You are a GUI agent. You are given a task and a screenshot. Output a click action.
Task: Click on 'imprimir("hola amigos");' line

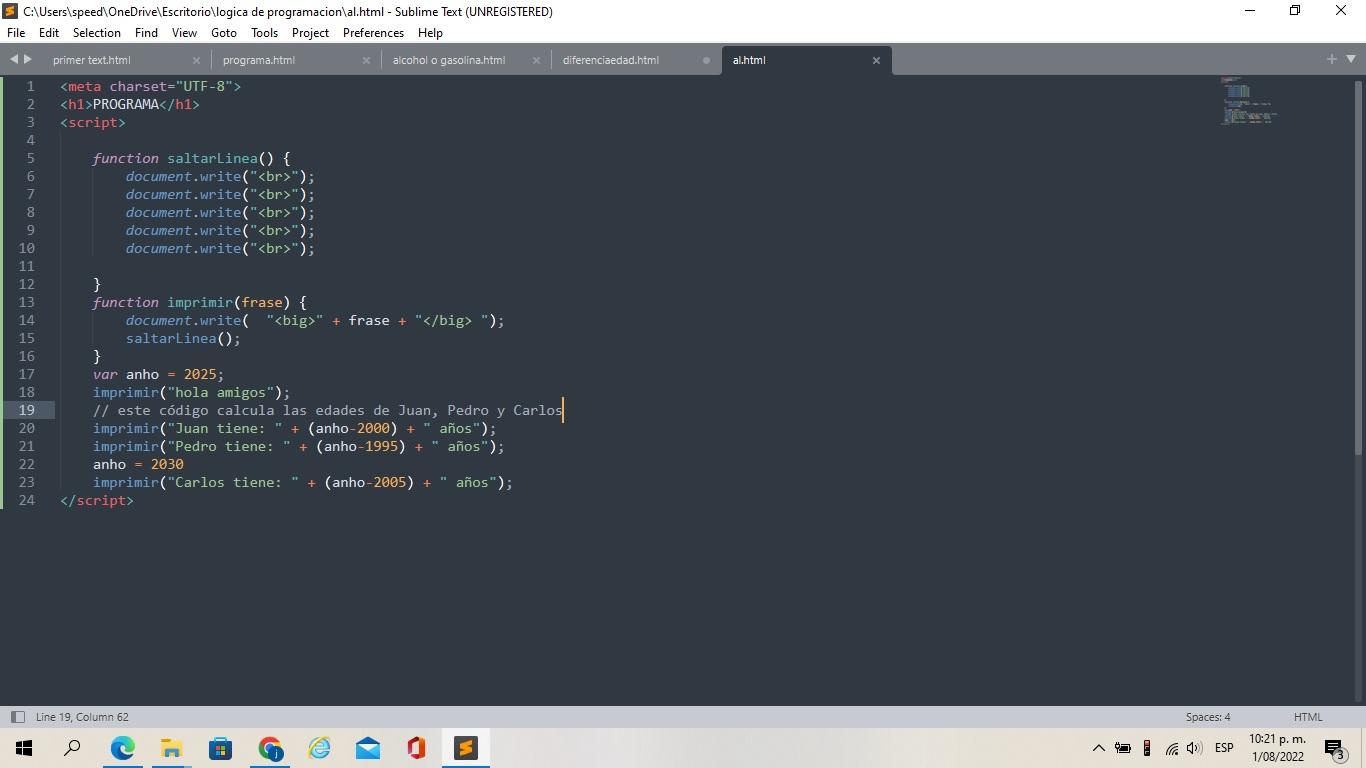click(x=191, y=392)
